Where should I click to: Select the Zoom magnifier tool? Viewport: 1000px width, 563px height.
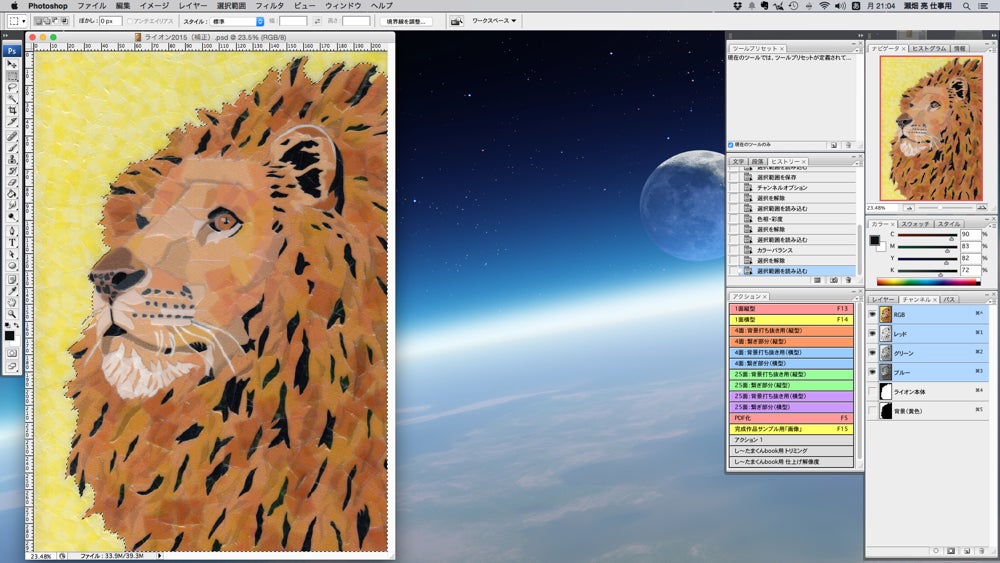[x=12, y=313]
